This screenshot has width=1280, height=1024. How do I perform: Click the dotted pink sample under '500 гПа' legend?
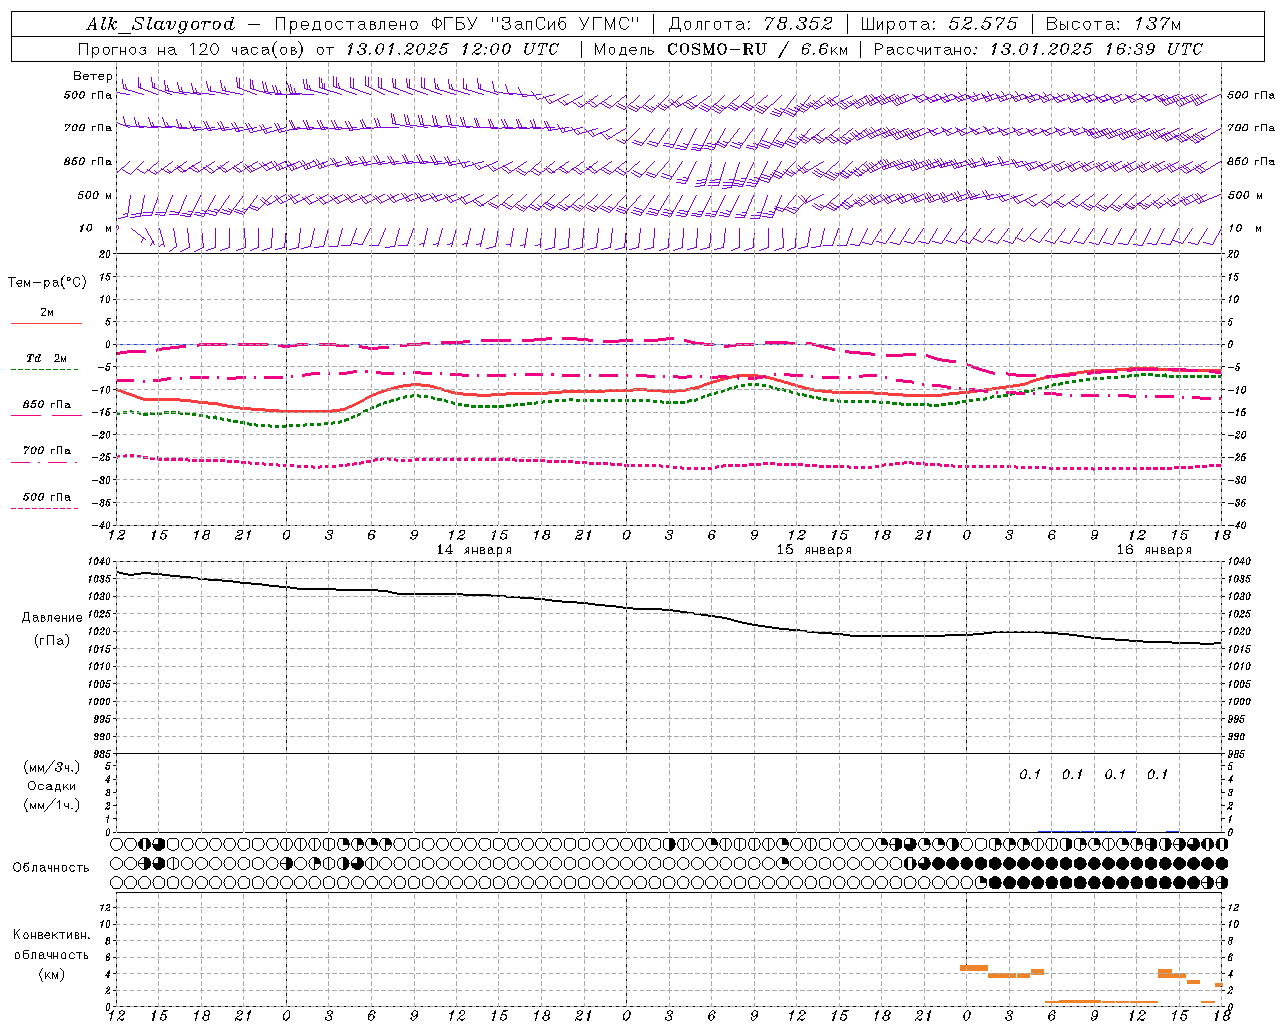[46, 508]
